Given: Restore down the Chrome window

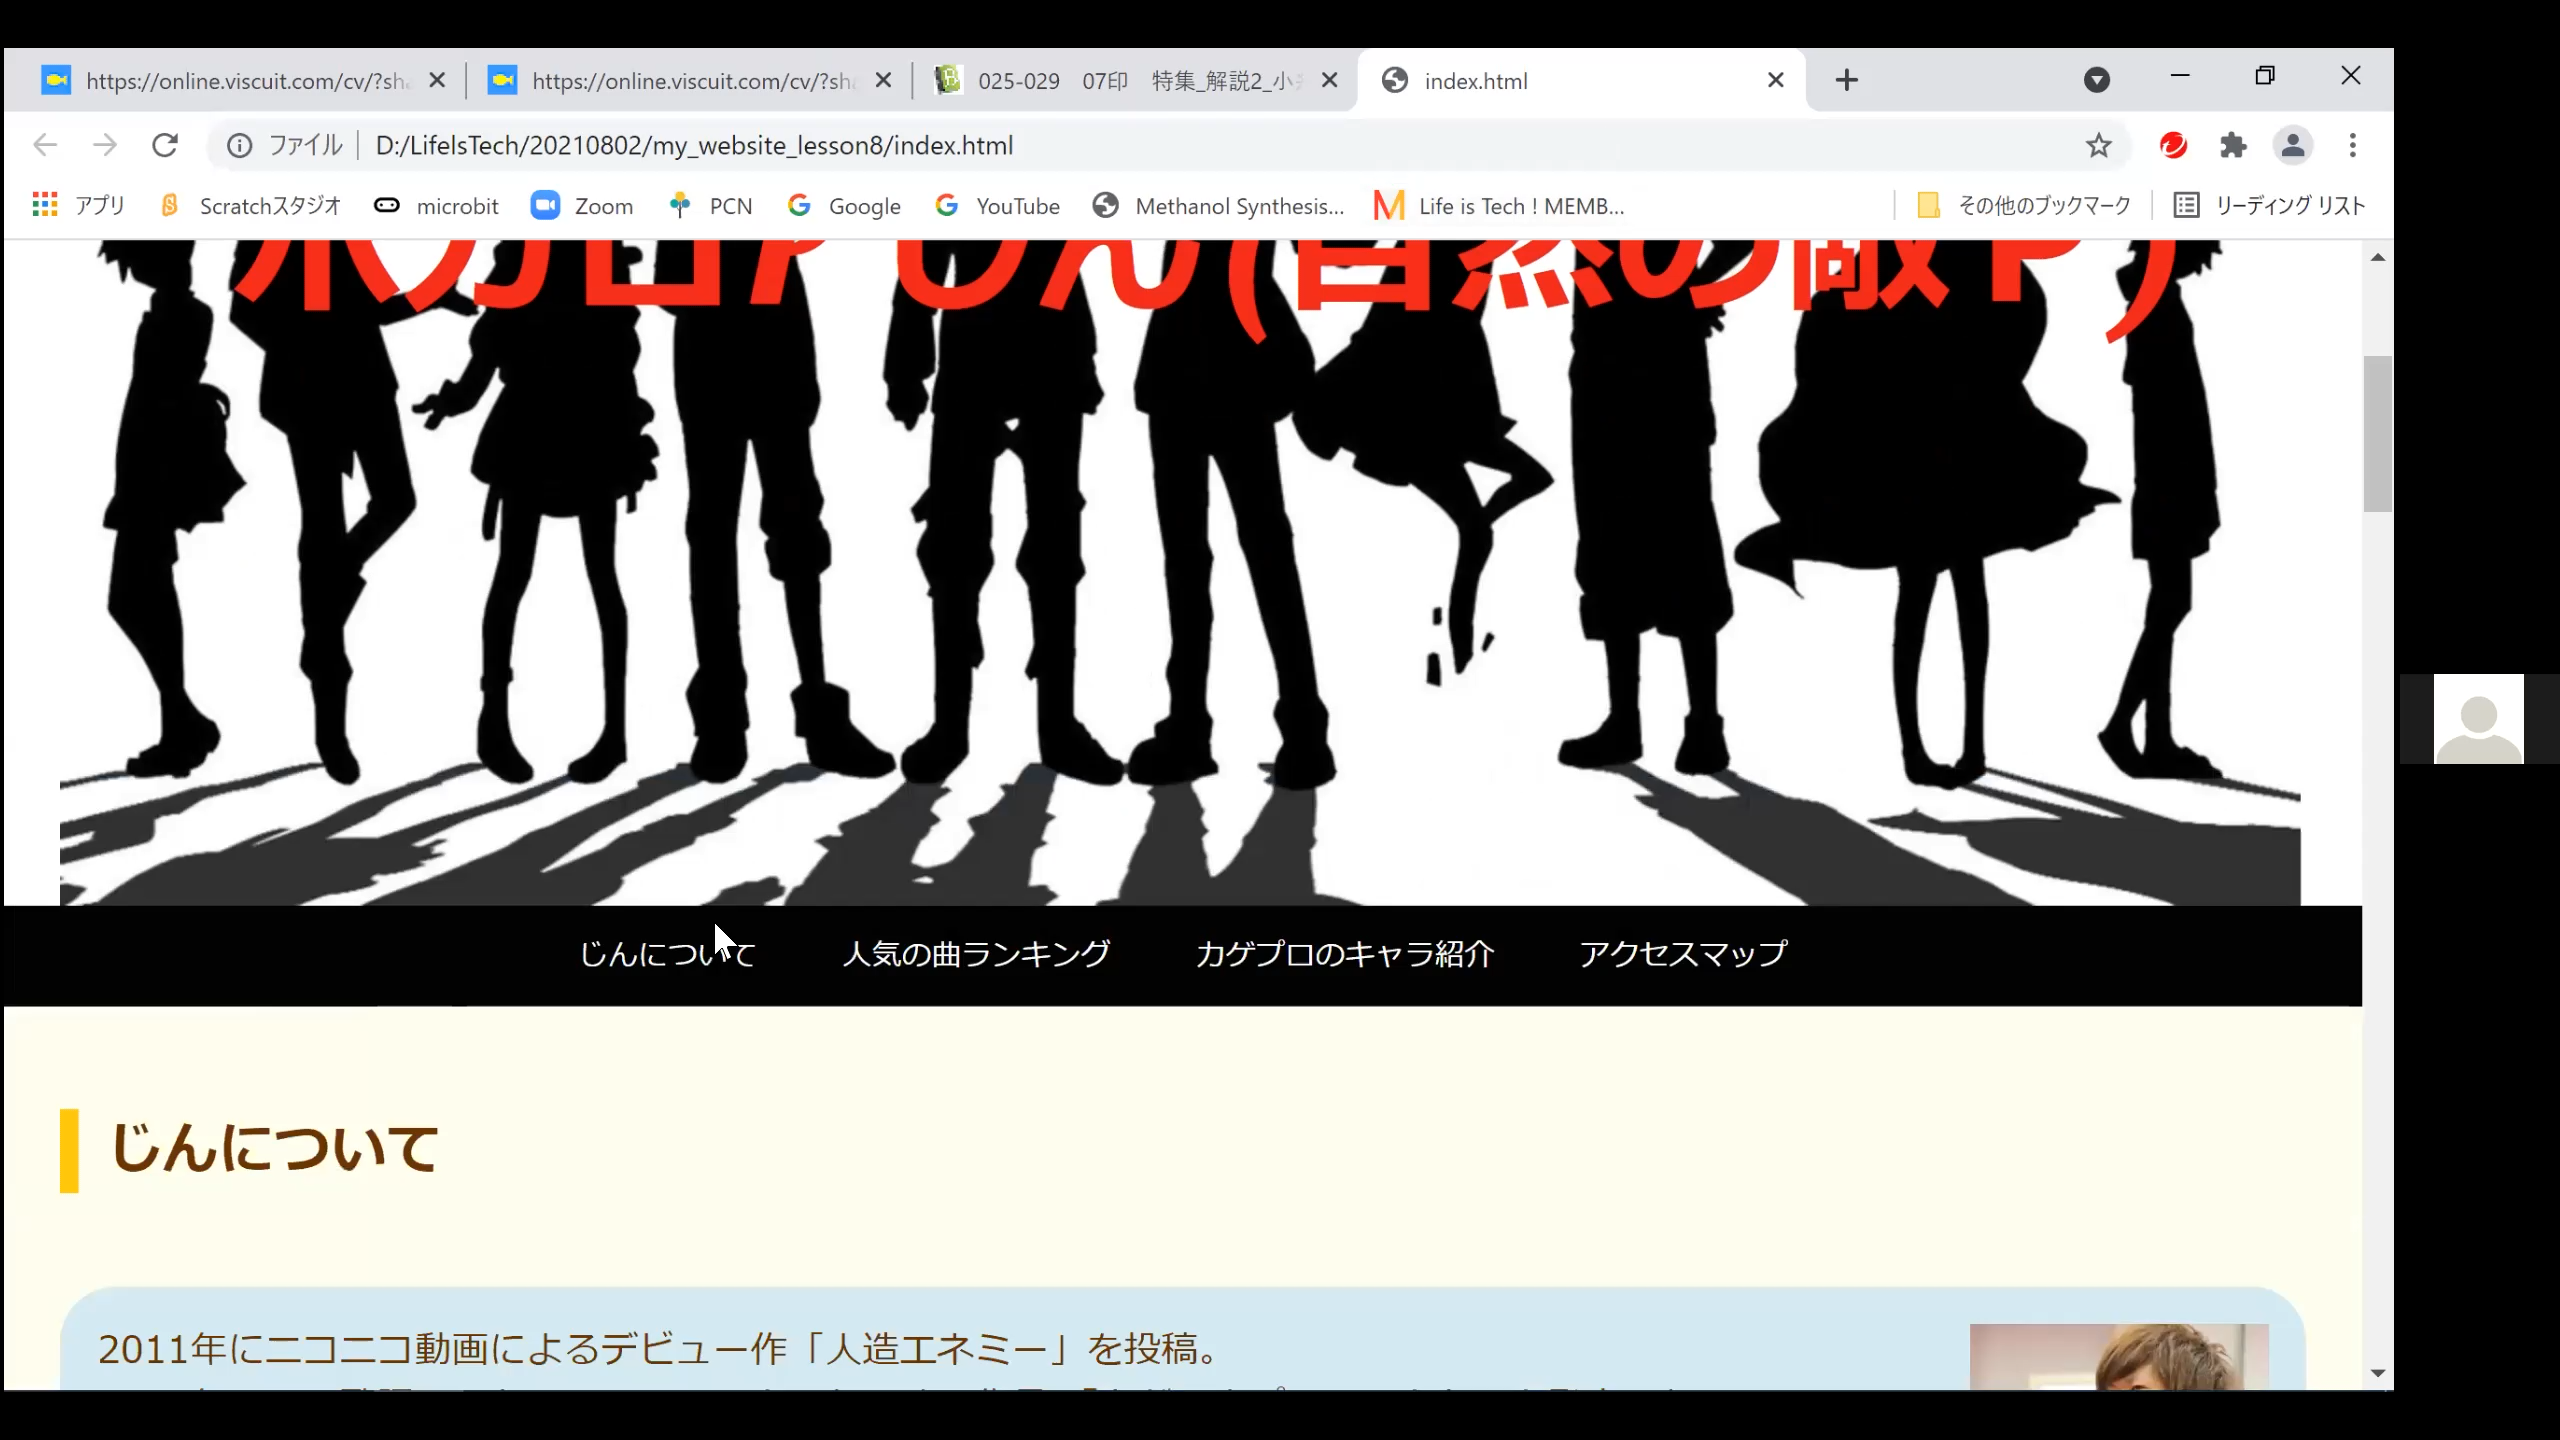Looking at the screenshot, I should click(x=2265, y=76).
